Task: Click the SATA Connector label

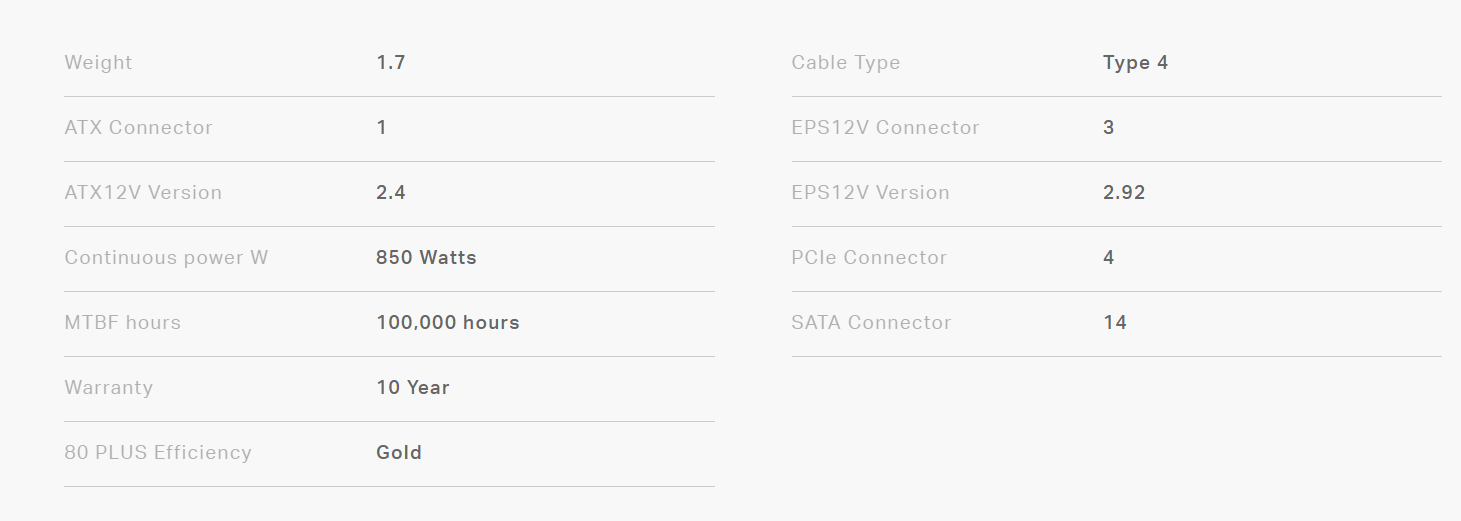Action: pos(871,323)
